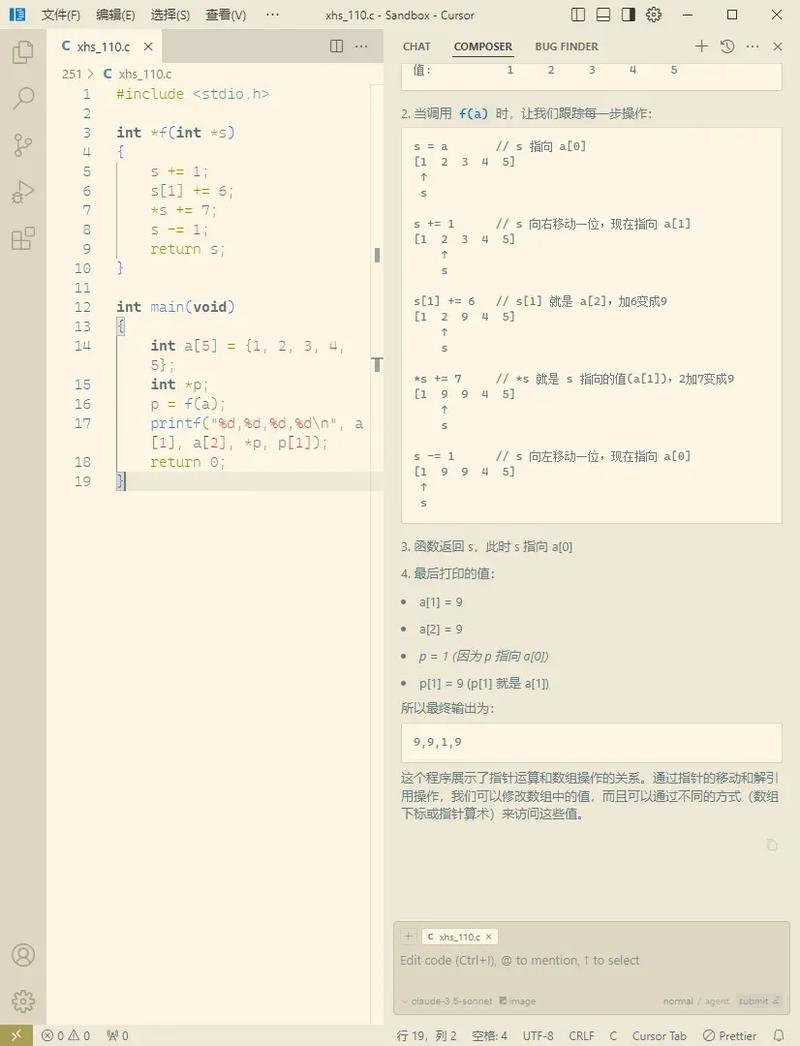This screenshot has width=800, height=1046.
Task: Open the Explorer view in activity bar
Action: coord(23,51)
